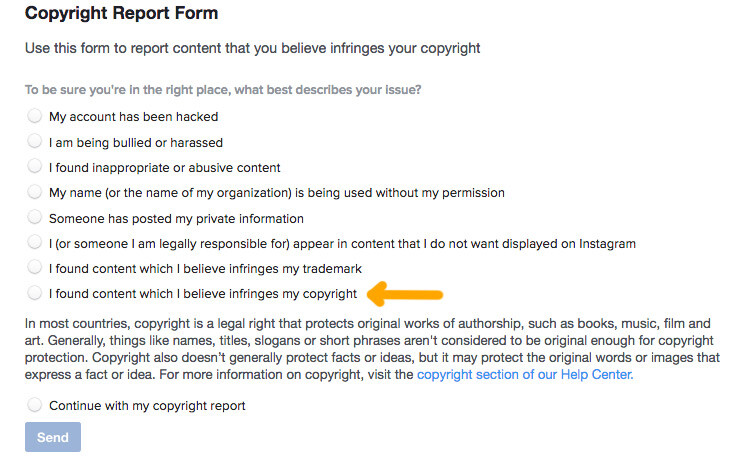Click the label text 'My account has been hacked'

(133, 117)
